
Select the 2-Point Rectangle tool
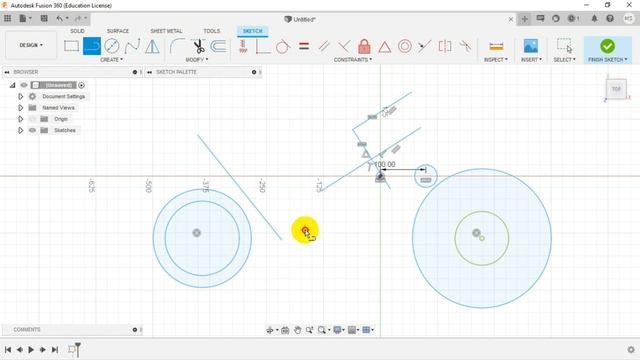click(71, 46)
